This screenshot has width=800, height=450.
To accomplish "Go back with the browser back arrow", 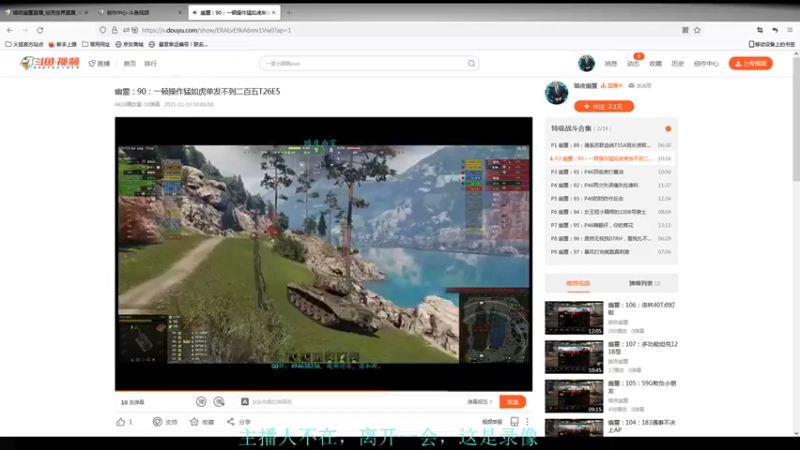I will click(10, 30).
